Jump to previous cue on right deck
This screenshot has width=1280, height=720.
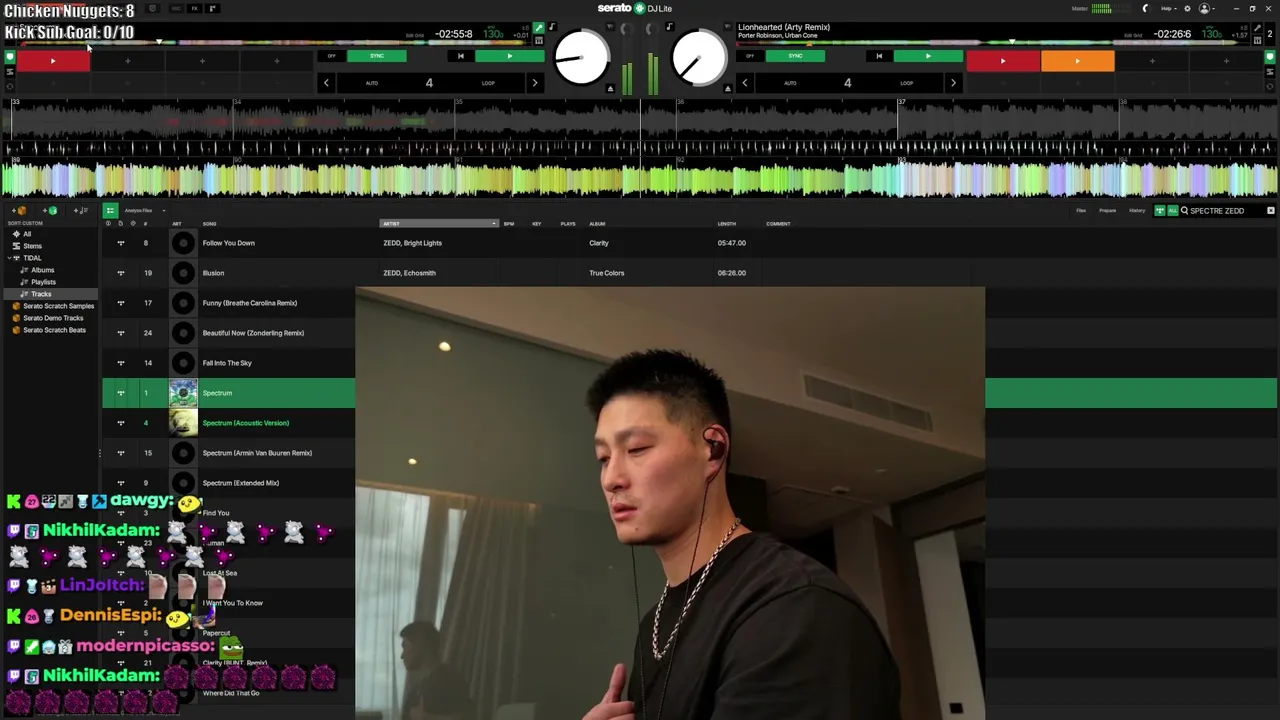pyautogui.click(x=879, y=56)
